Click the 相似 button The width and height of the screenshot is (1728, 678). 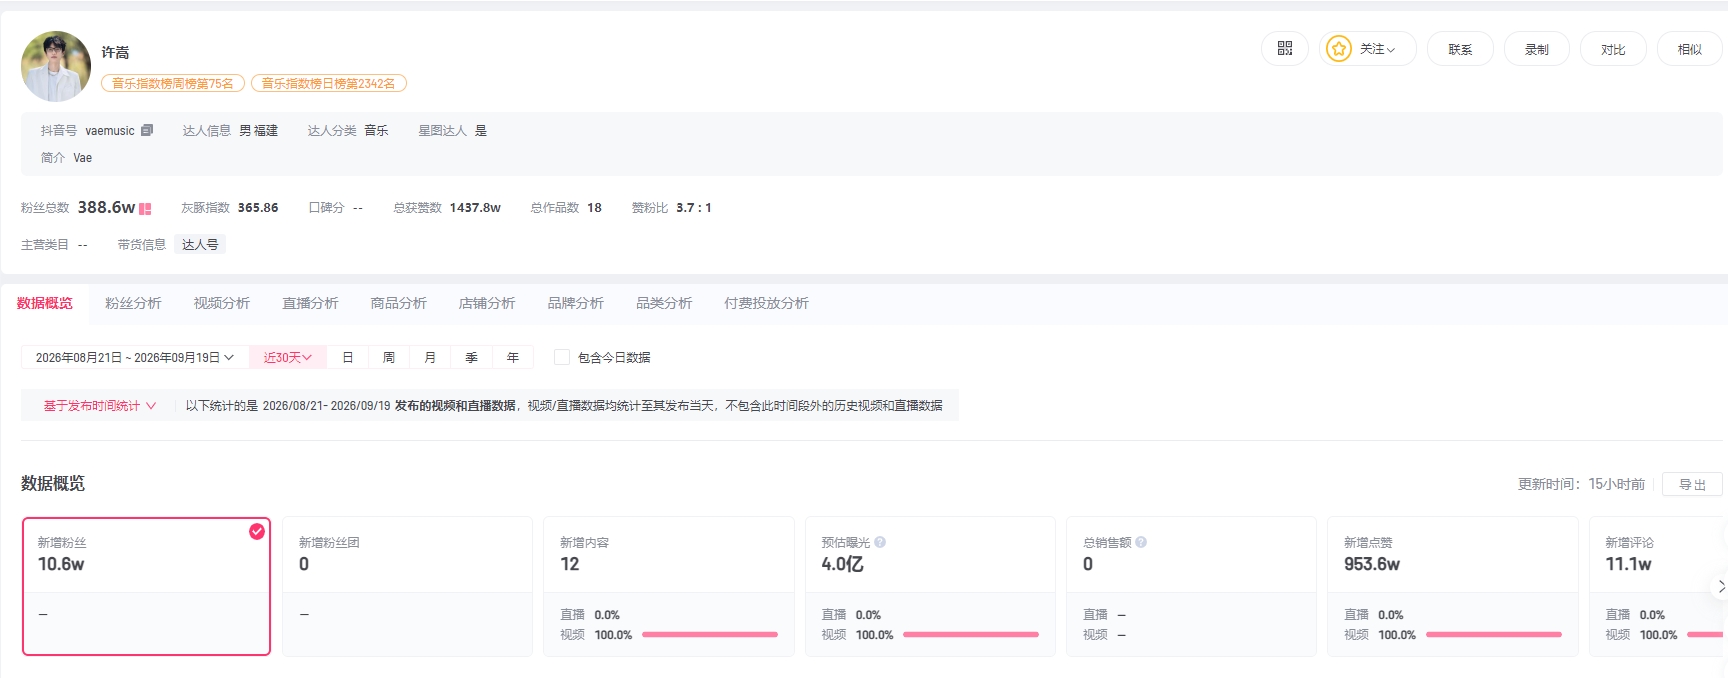(1690, 49)
